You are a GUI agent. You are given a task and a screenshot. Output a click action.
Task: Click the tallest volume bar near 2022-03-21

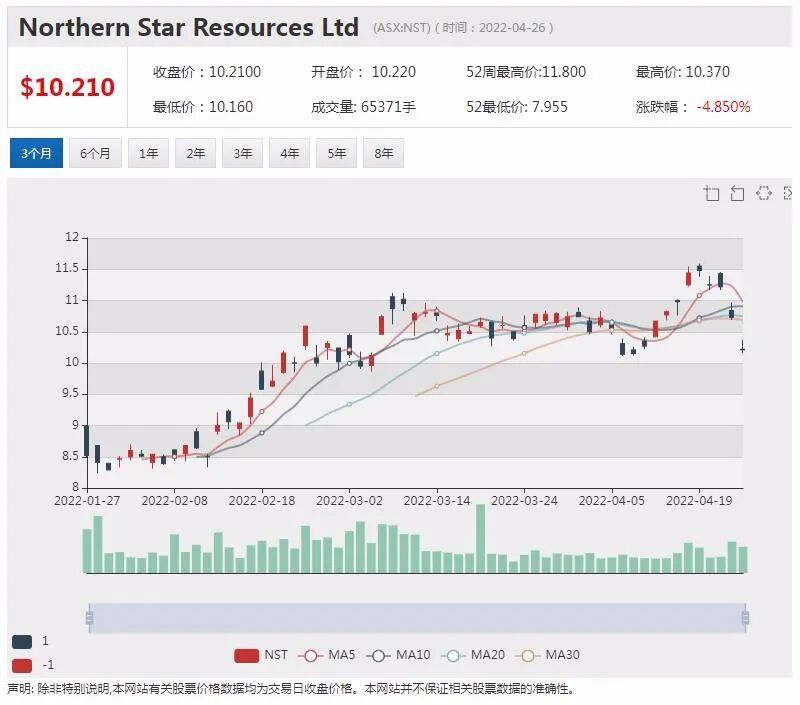pyautogui.click(x=481, y=538)
